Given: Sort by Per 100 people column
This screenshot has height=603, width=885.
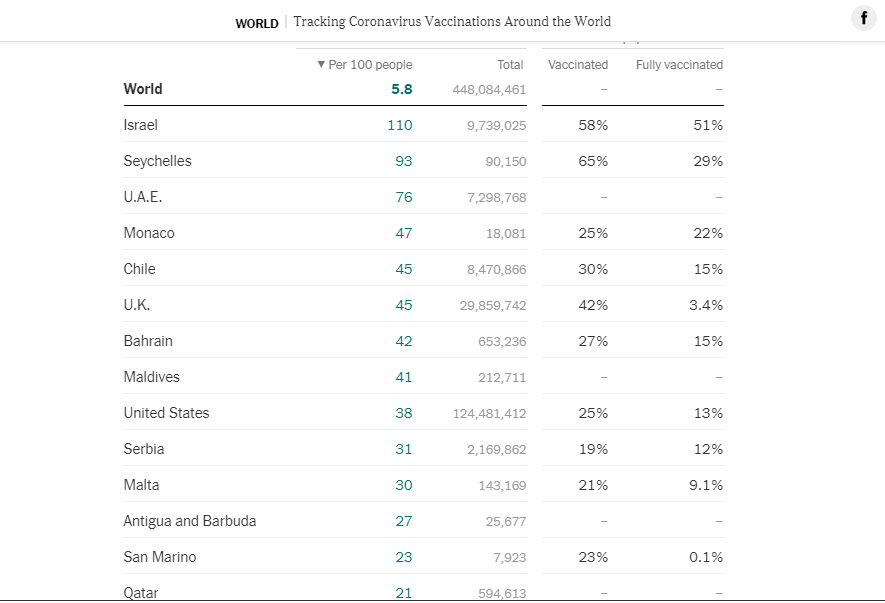Looking at the screenshot, I should [x=365, y=65].
